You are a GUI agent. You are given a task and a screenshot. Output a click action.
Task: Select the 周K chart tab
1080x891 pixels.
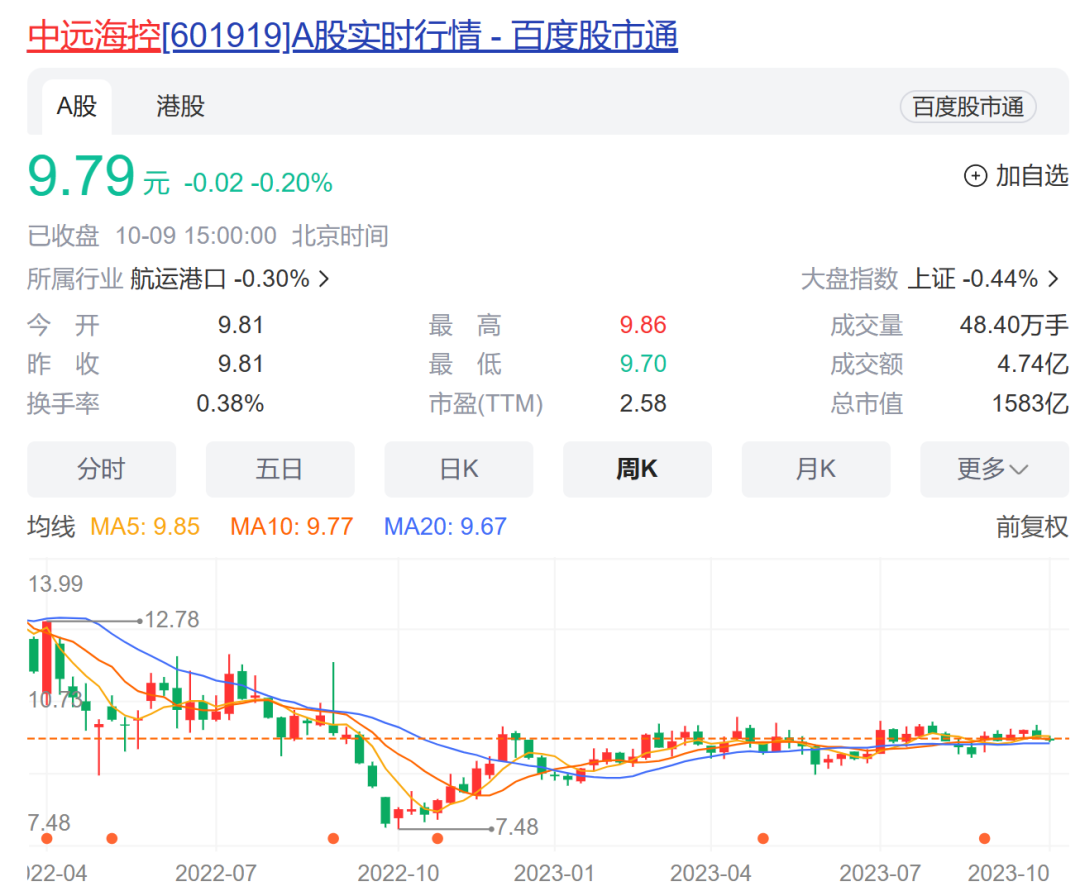(637, 469)
